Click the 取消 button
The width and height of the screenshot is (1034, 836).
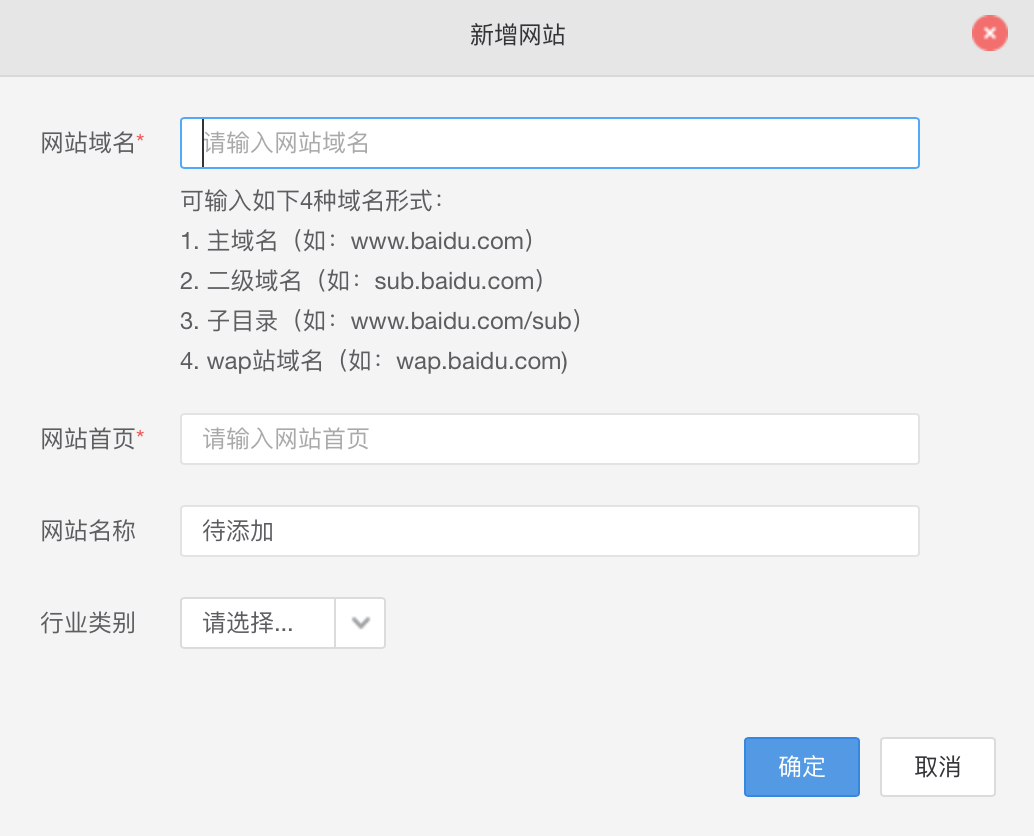click(937, 767)
